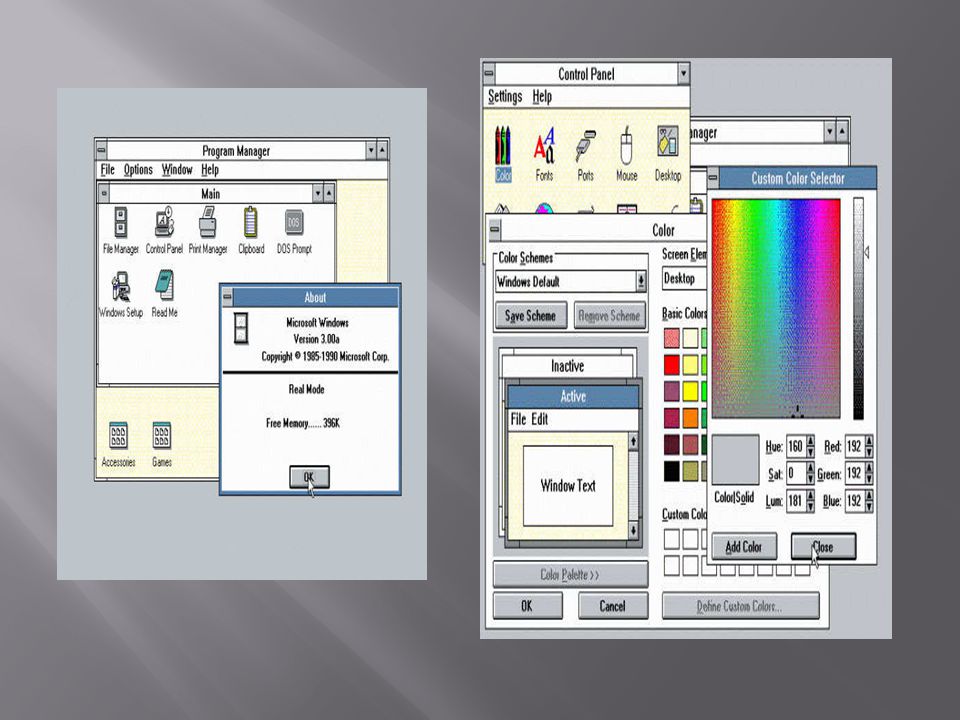Open the Screen Element Desktop combo box
The image size is (960, 720).
tap(684, 279)
